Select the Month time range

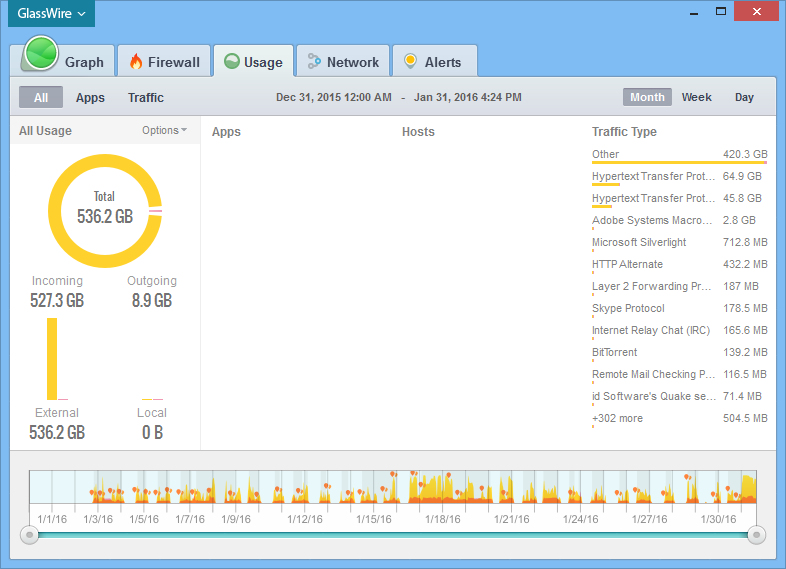pyautogui.click(x=647, y=97)
